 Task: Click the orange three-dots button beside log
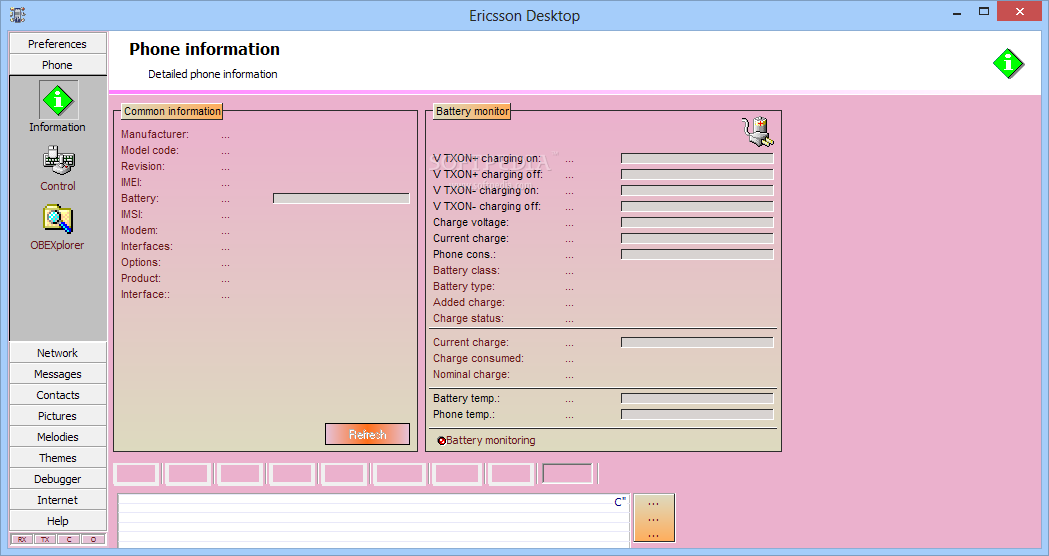(x=654, y=518)
